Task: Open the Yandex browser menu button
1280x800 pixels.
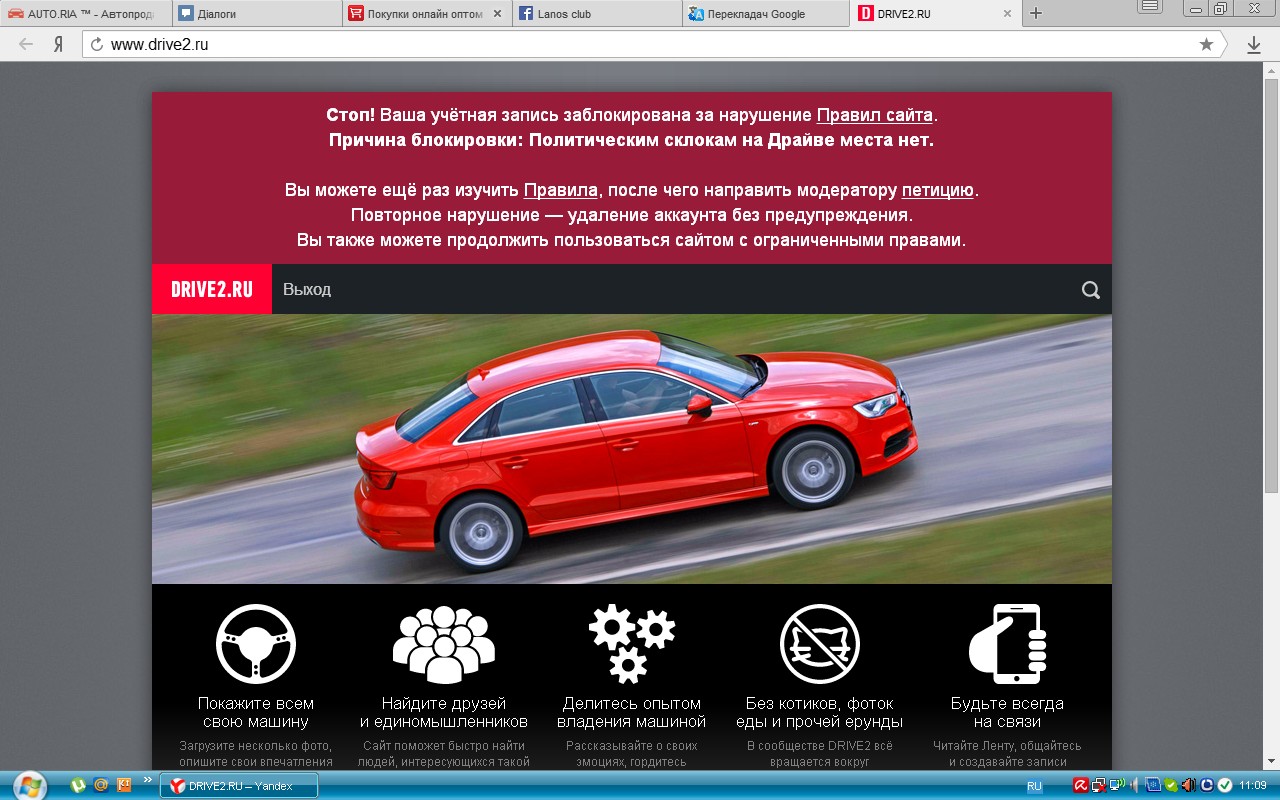Action: click(x=1151, y=7)
